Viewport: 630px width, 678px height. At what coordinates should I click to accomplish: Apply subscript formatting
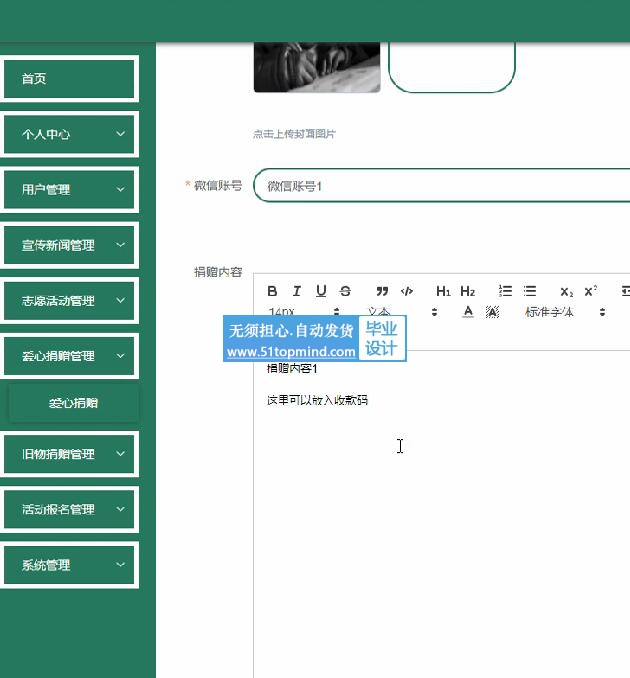pyautogui.click(x=566, y=291)
